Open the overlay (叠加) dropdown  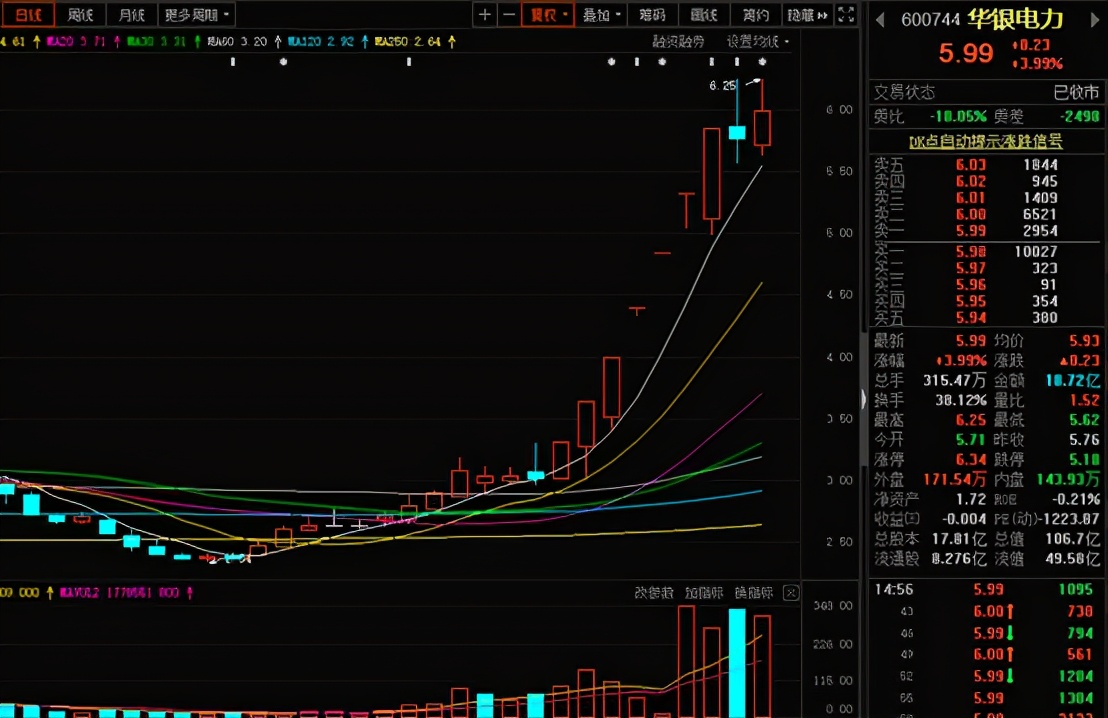point(601,14)
